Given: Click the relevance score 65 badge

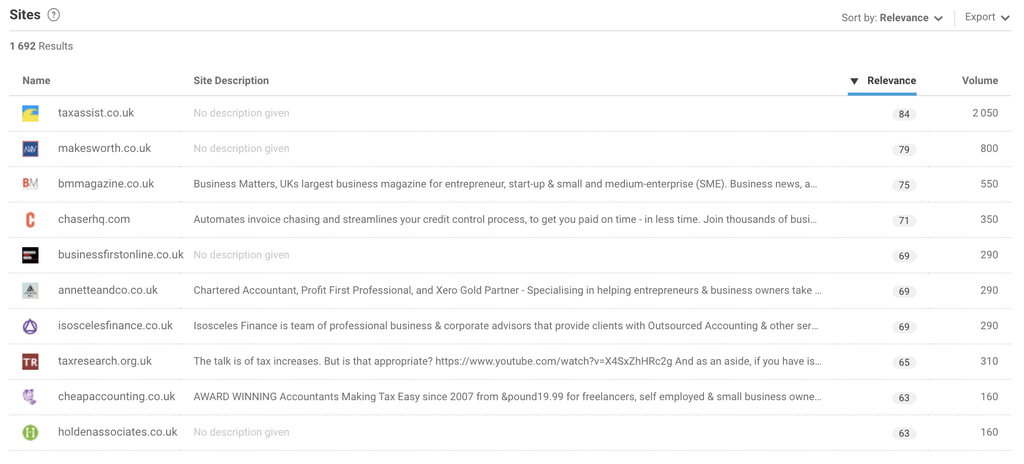Looking at the screenshot, I should [904, 362].
